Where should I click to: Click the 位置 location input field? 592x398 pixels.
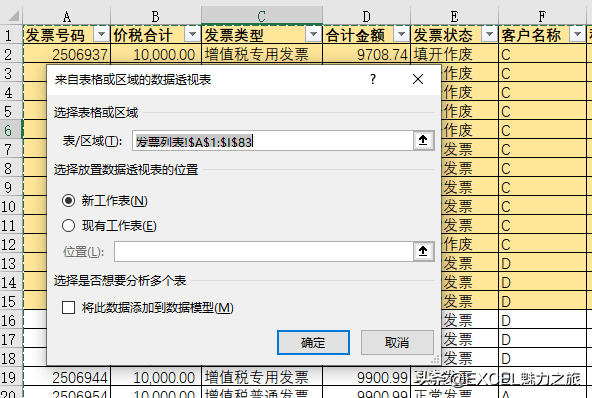click(x=264, y=251)
